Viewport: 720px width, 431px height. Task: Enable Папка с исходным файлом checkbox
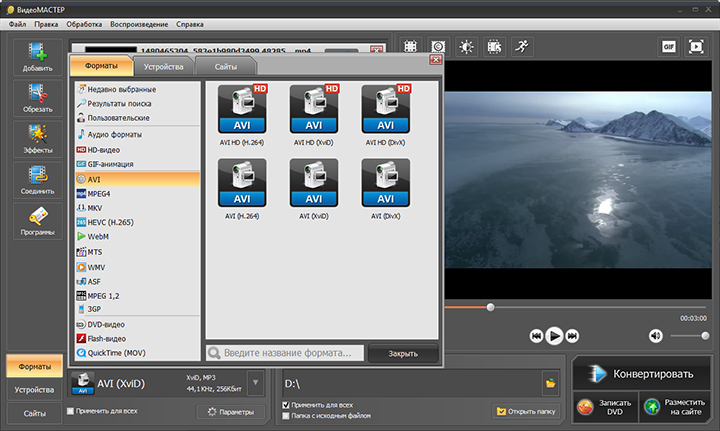point(286,416)
